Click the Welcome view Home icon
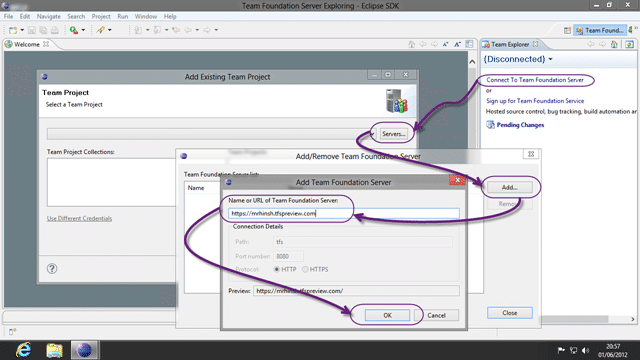Viewport: 640px width, 360px height. click(411, 44)
